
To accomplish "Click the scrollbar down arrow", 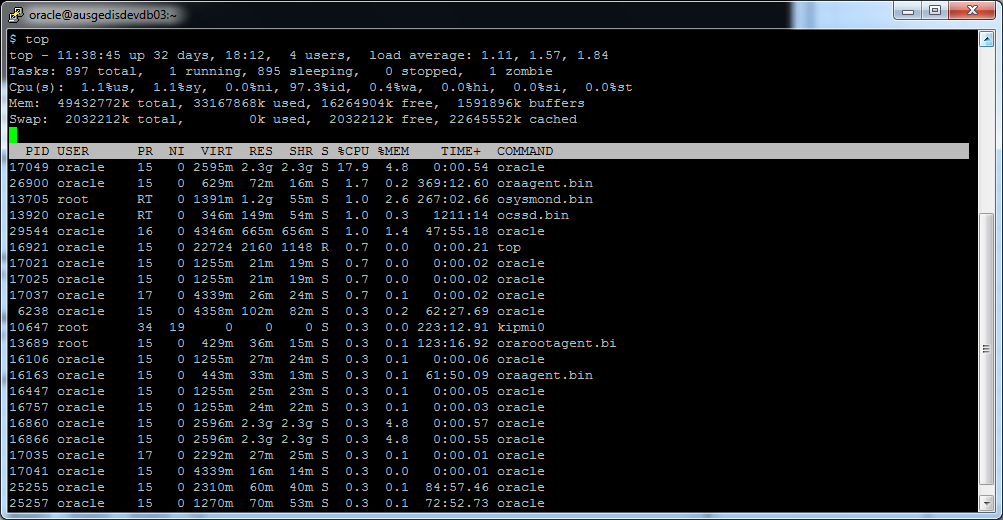I will (986, 503).
